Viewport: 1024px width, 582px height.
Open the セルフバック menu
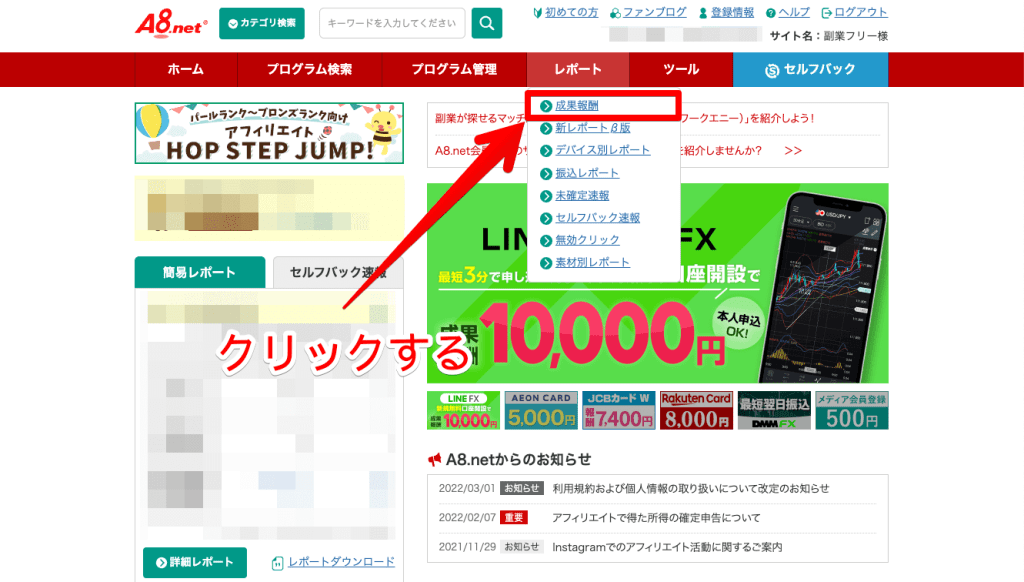pos(810,69)
